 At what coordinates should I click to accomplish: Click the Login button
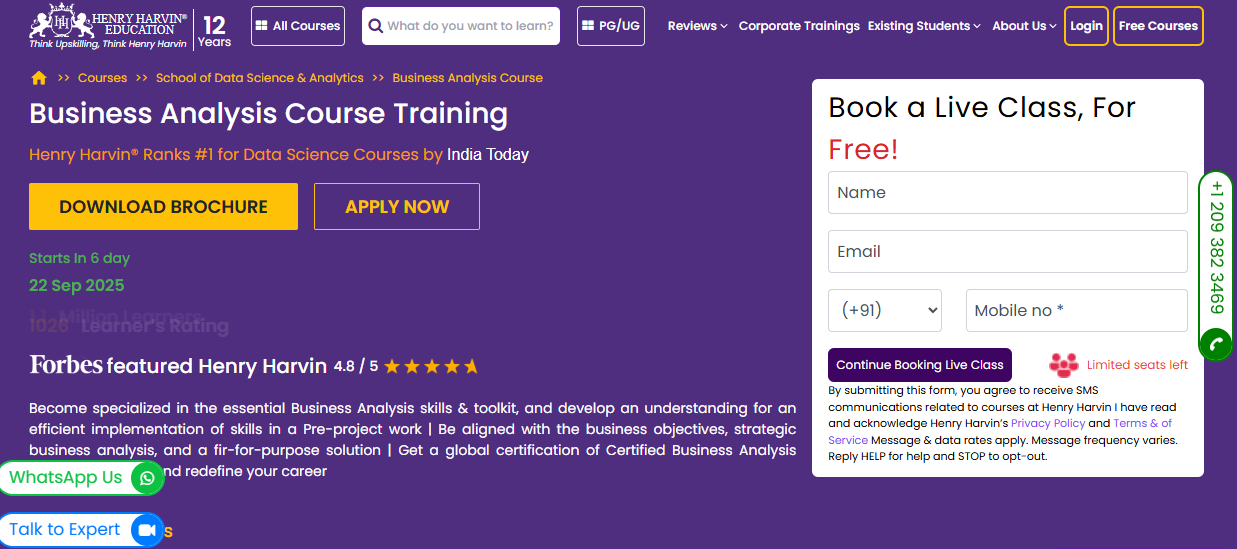[1086, 26]
